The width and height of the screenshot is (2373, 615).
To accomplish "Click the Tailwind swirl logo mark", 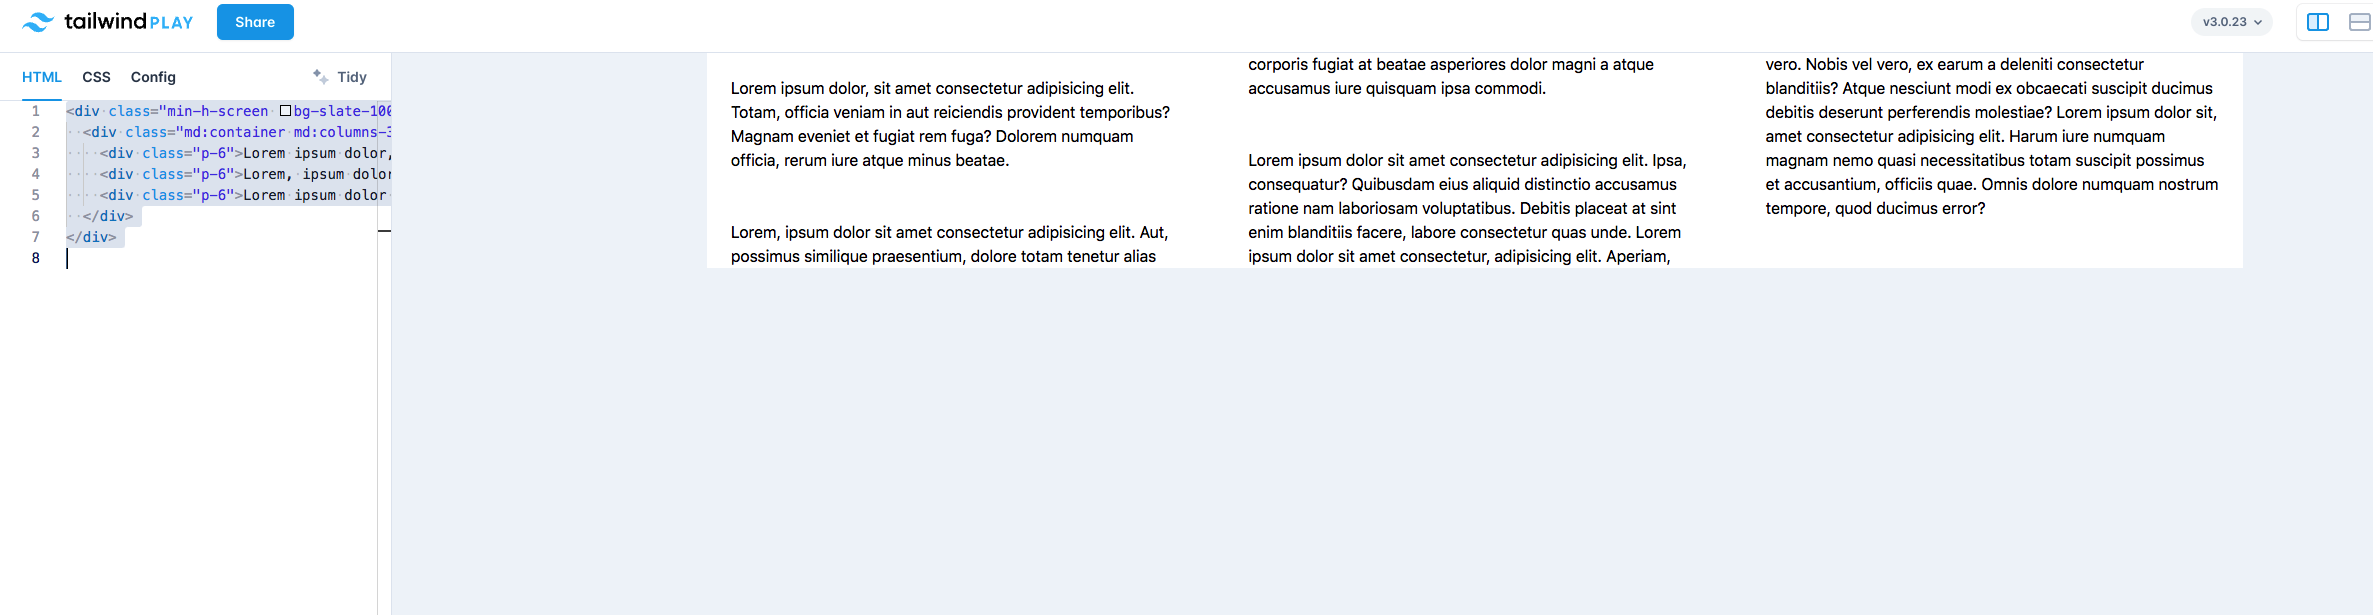I will [x=37, y=21].
